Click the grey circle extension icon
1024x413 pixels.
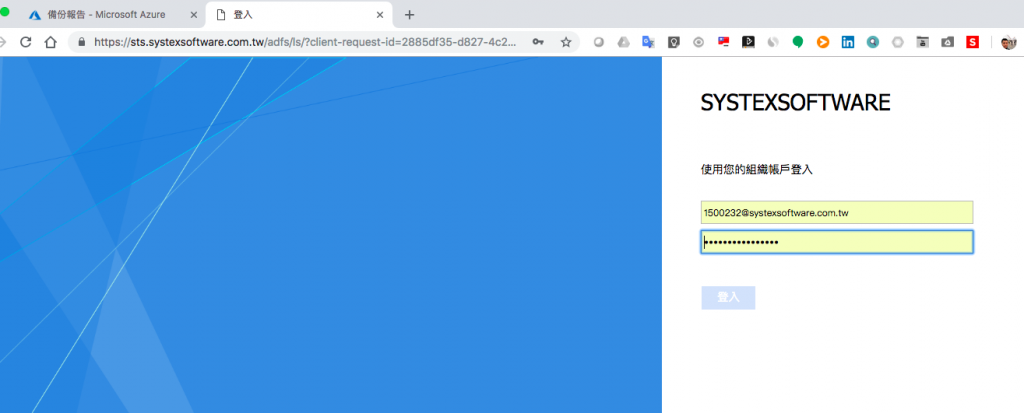(x=598, y=42)
